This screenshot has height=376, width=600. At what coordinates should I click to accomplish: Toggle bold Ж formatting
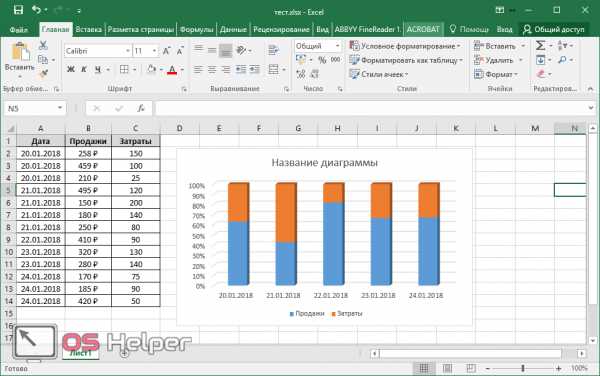pyautogui.click(x=71, y=70)
